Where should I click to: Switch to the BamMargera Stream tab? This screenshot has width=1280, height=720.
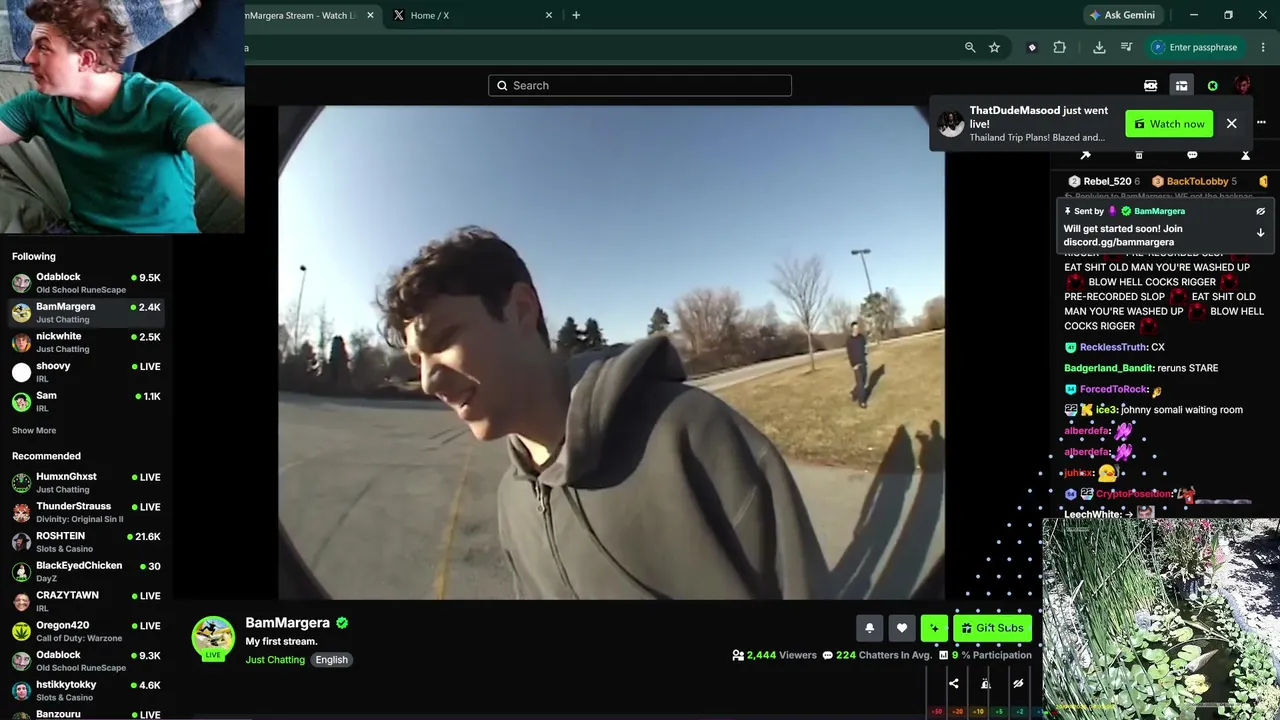[x=300, y=15]
